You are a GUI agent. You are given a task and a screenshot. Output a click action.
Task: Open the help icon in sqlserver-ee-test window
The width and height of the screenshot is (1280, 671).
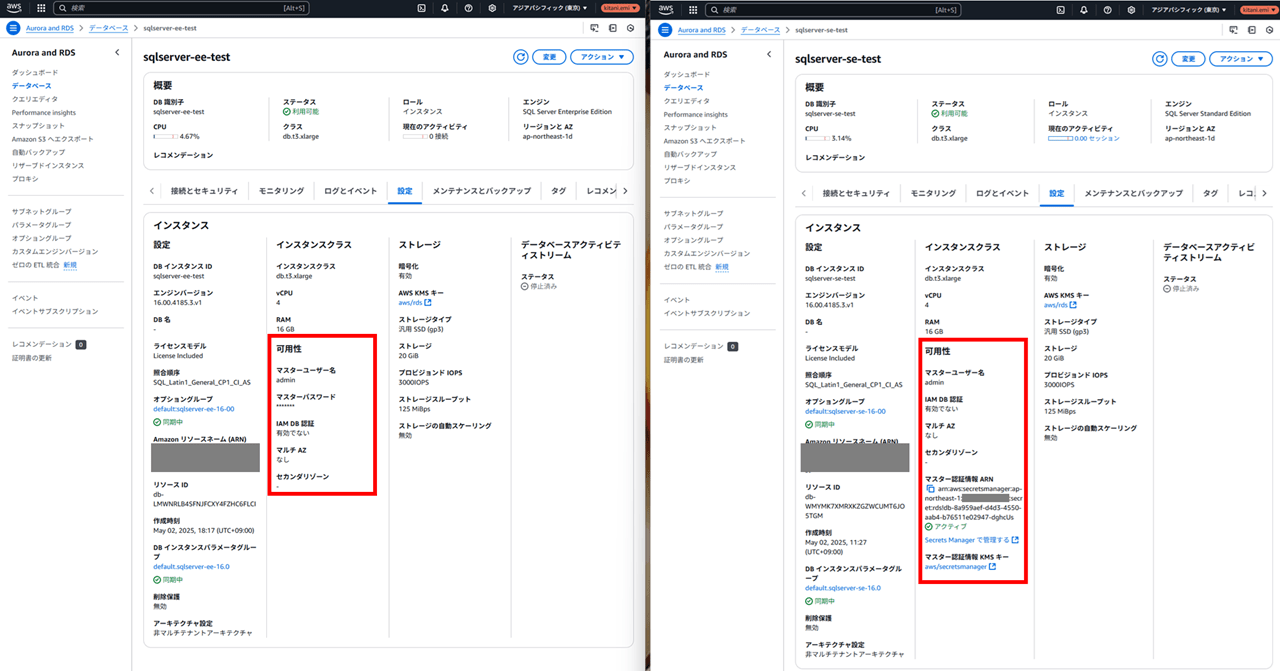coord(469,8)
